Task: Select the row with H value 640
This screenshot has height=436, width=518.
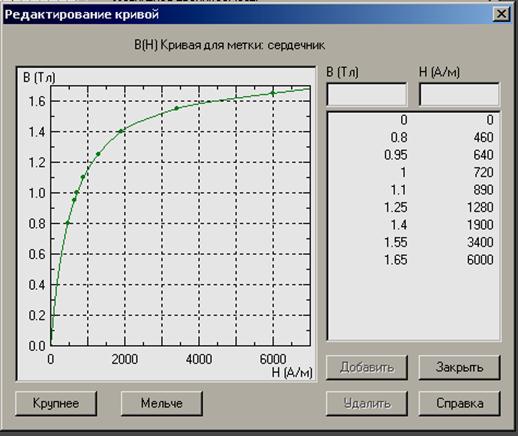Action: pos(413,155)
